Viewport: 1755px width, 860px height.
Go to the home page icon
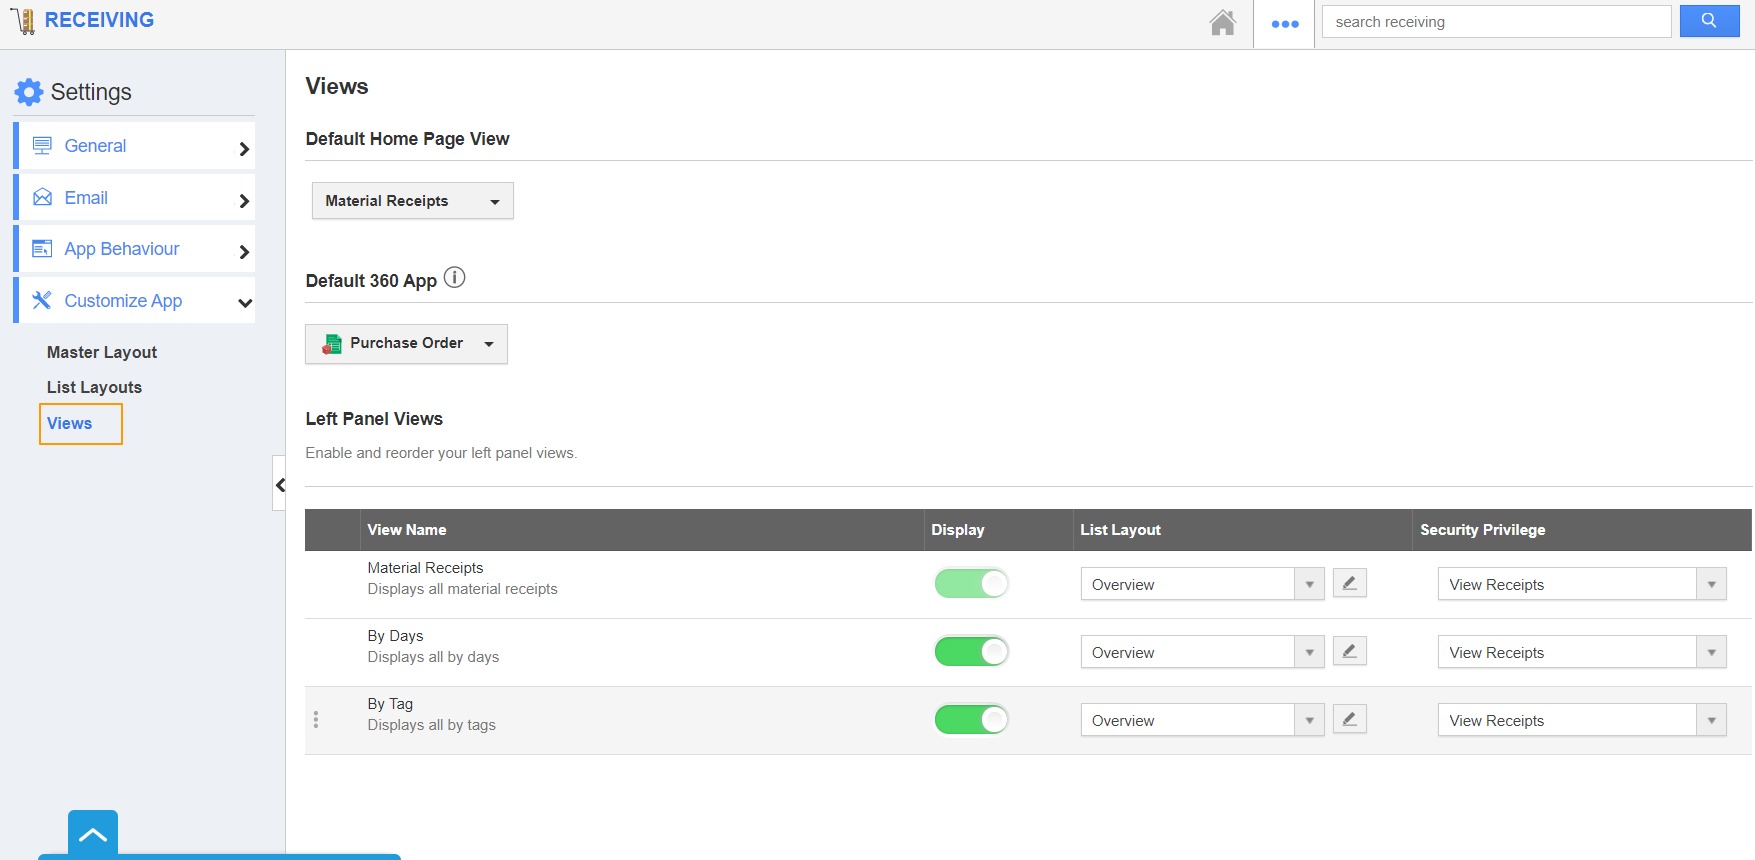(x=1222, y=22)
